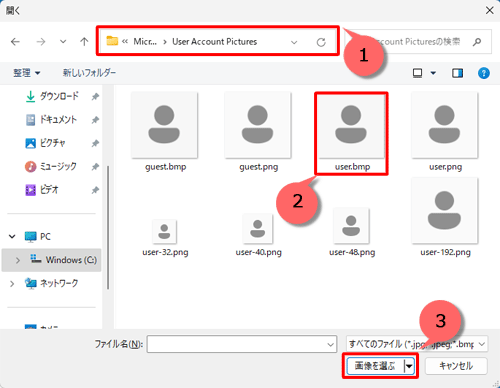Select User Account Pictures breadcrumb
This screenshot has width=500, height=388.
(215, 42)
